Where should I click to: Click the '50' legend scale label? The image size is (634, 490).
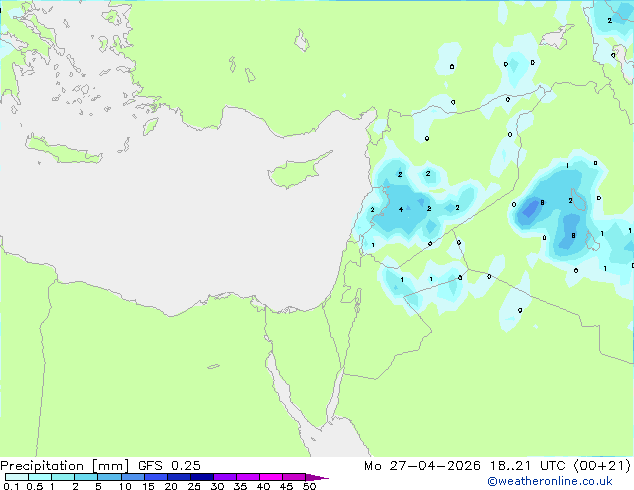click(309, 486)
